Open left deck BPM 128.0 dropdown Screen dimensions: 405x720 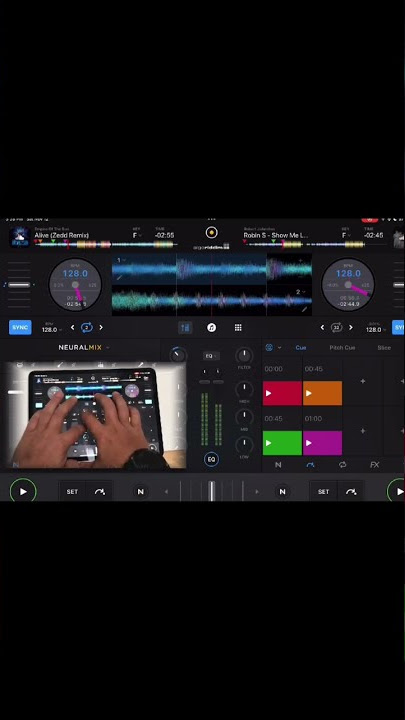click(51, 328)
